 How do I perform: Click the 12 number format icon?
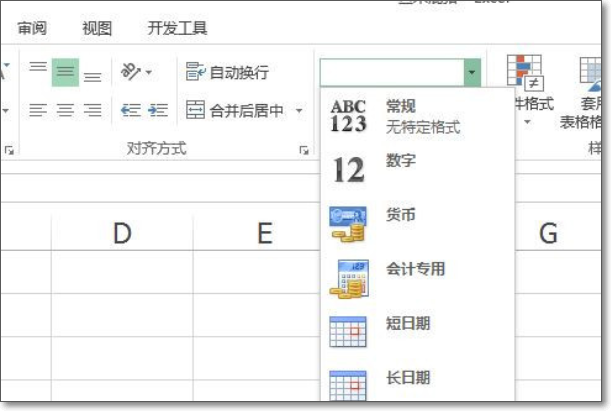(x=348, y=170)
